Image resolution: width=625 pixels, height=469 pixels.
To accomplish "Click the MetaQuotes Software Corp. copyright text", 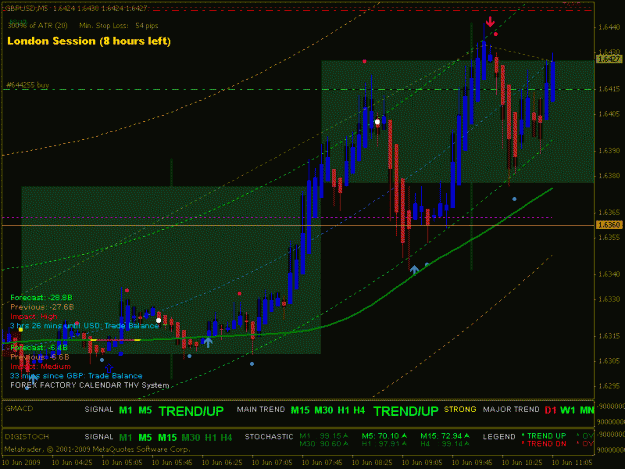I will click(97, 449).
